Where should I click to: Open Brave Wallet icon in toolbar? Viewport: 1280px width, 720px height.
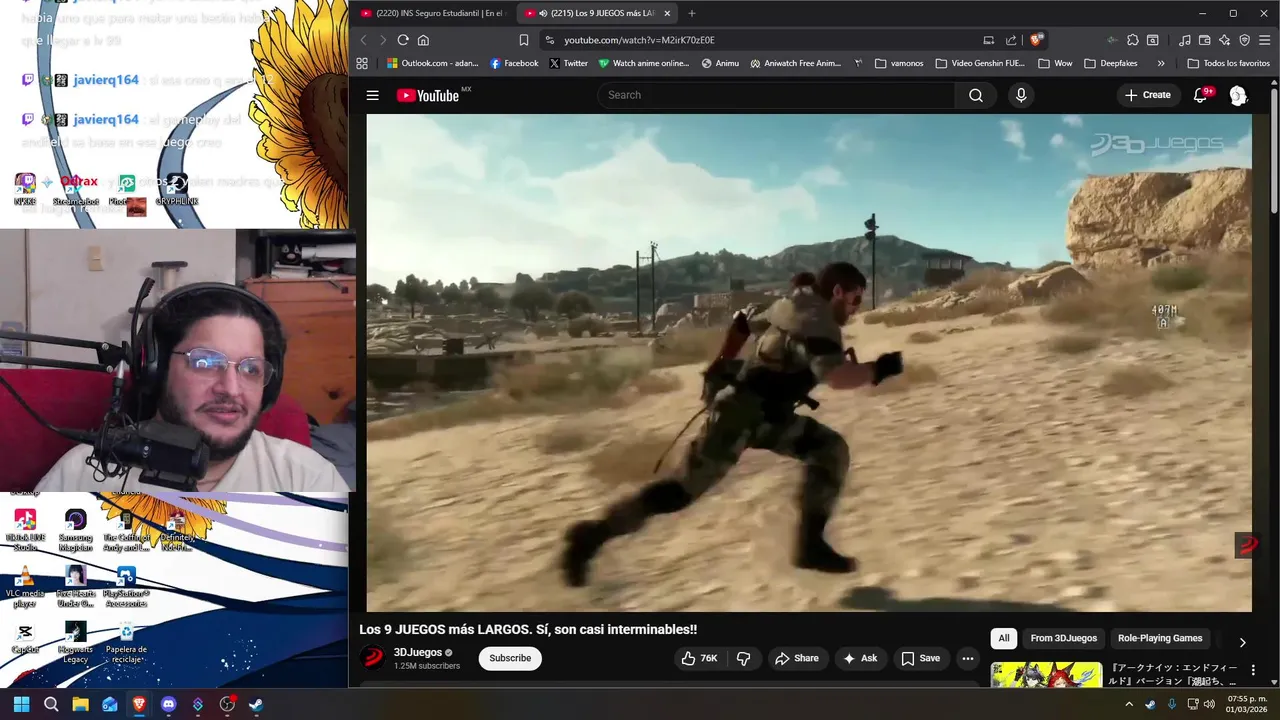point(1205,40)
